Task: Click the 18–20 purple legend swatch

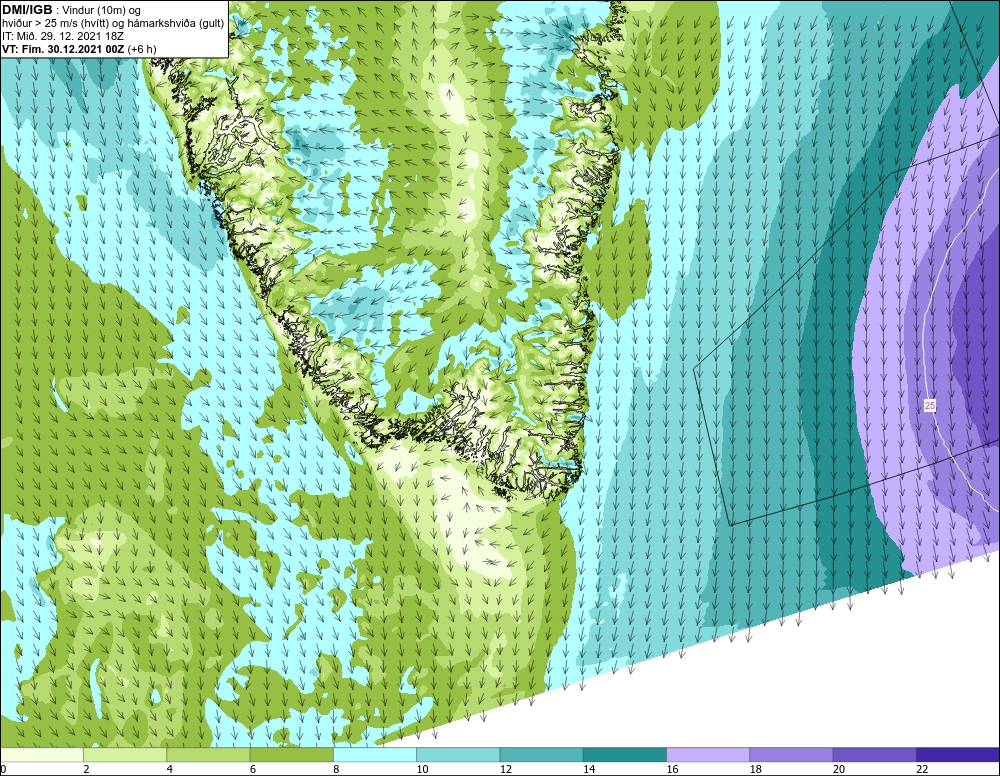Action: [791, 755]
